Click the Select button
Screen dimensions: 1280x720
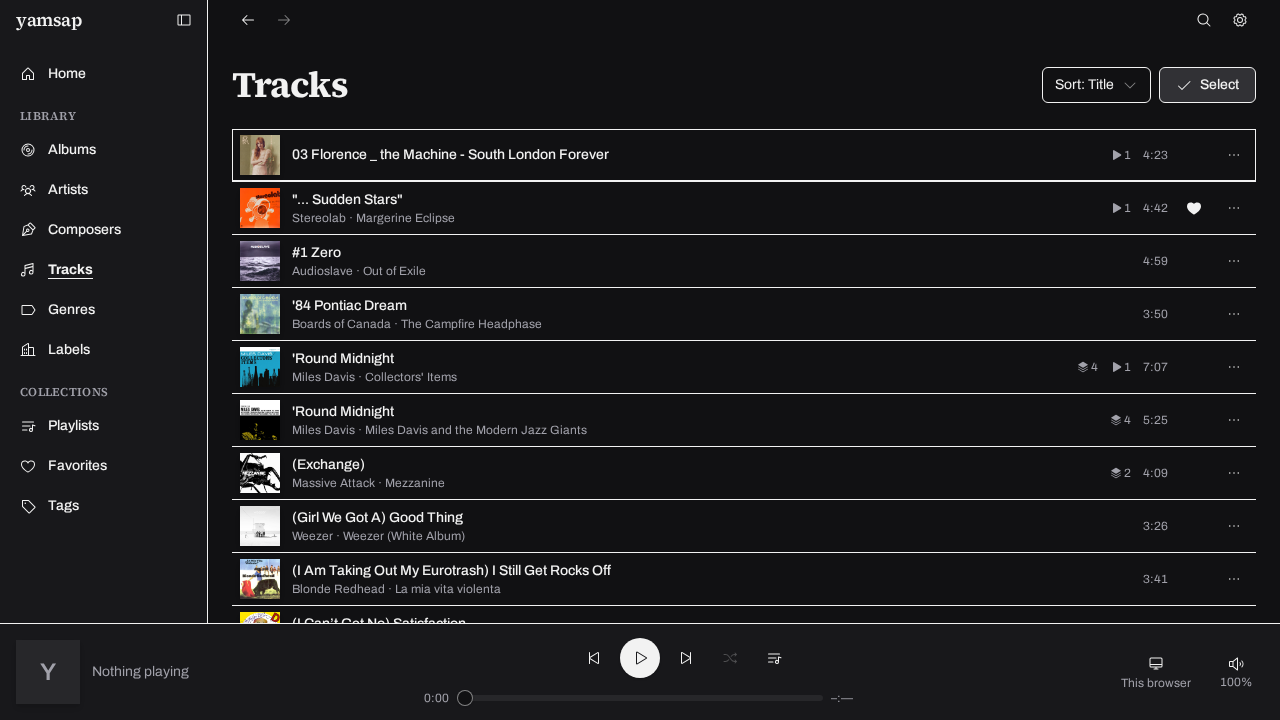[x=1207, y=85]
